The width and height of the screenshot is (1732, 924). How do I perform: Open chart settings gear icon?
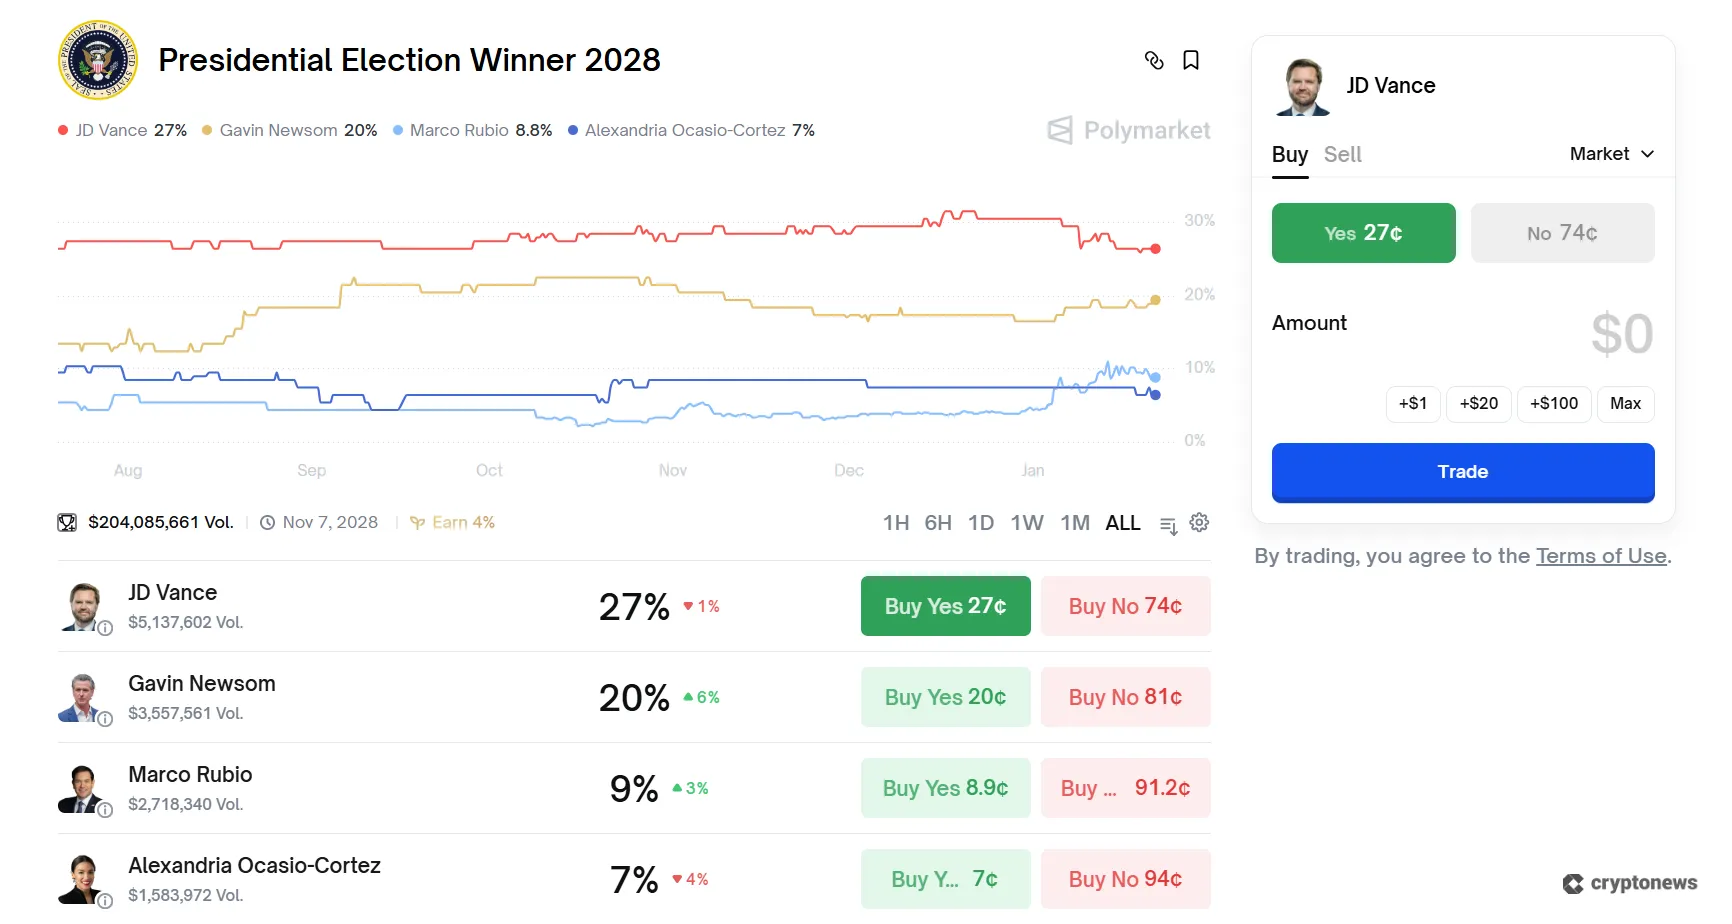tap(1199, 522)
